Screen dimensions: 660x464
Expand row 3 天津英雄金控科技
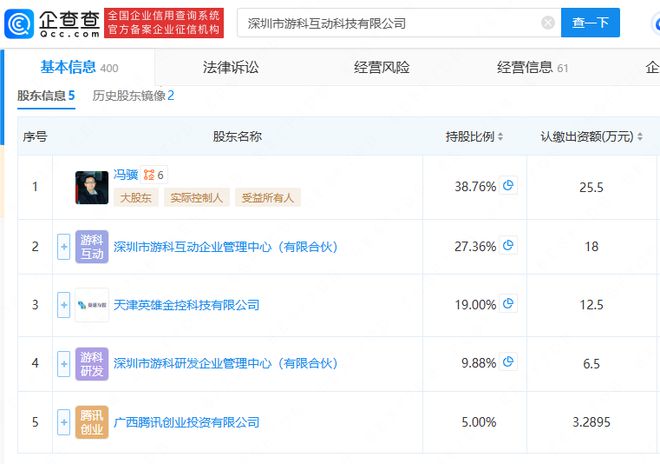point(64,305)
